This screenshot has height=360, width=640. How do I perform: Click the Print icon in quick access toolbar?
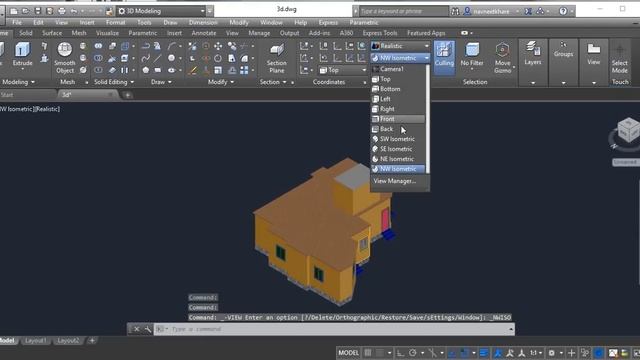(x=62, y=11)
